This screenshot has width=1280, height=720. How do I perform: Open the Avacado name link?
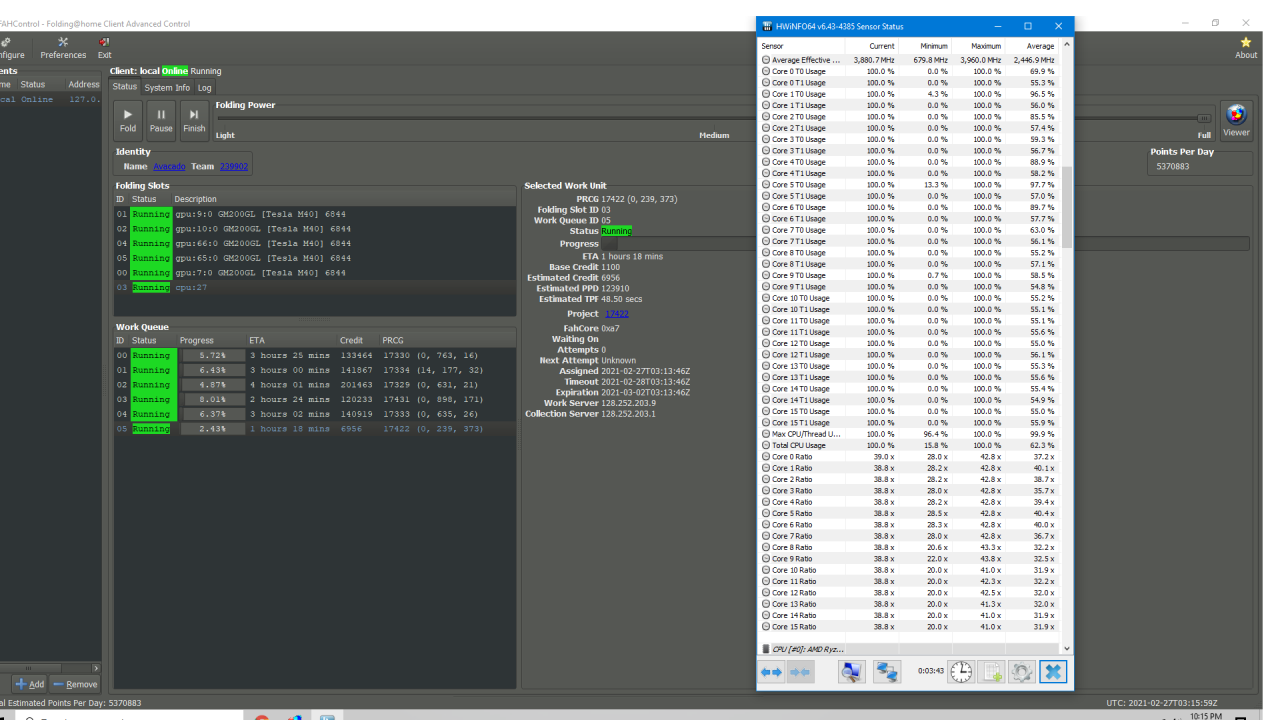[x=169, y=167]
